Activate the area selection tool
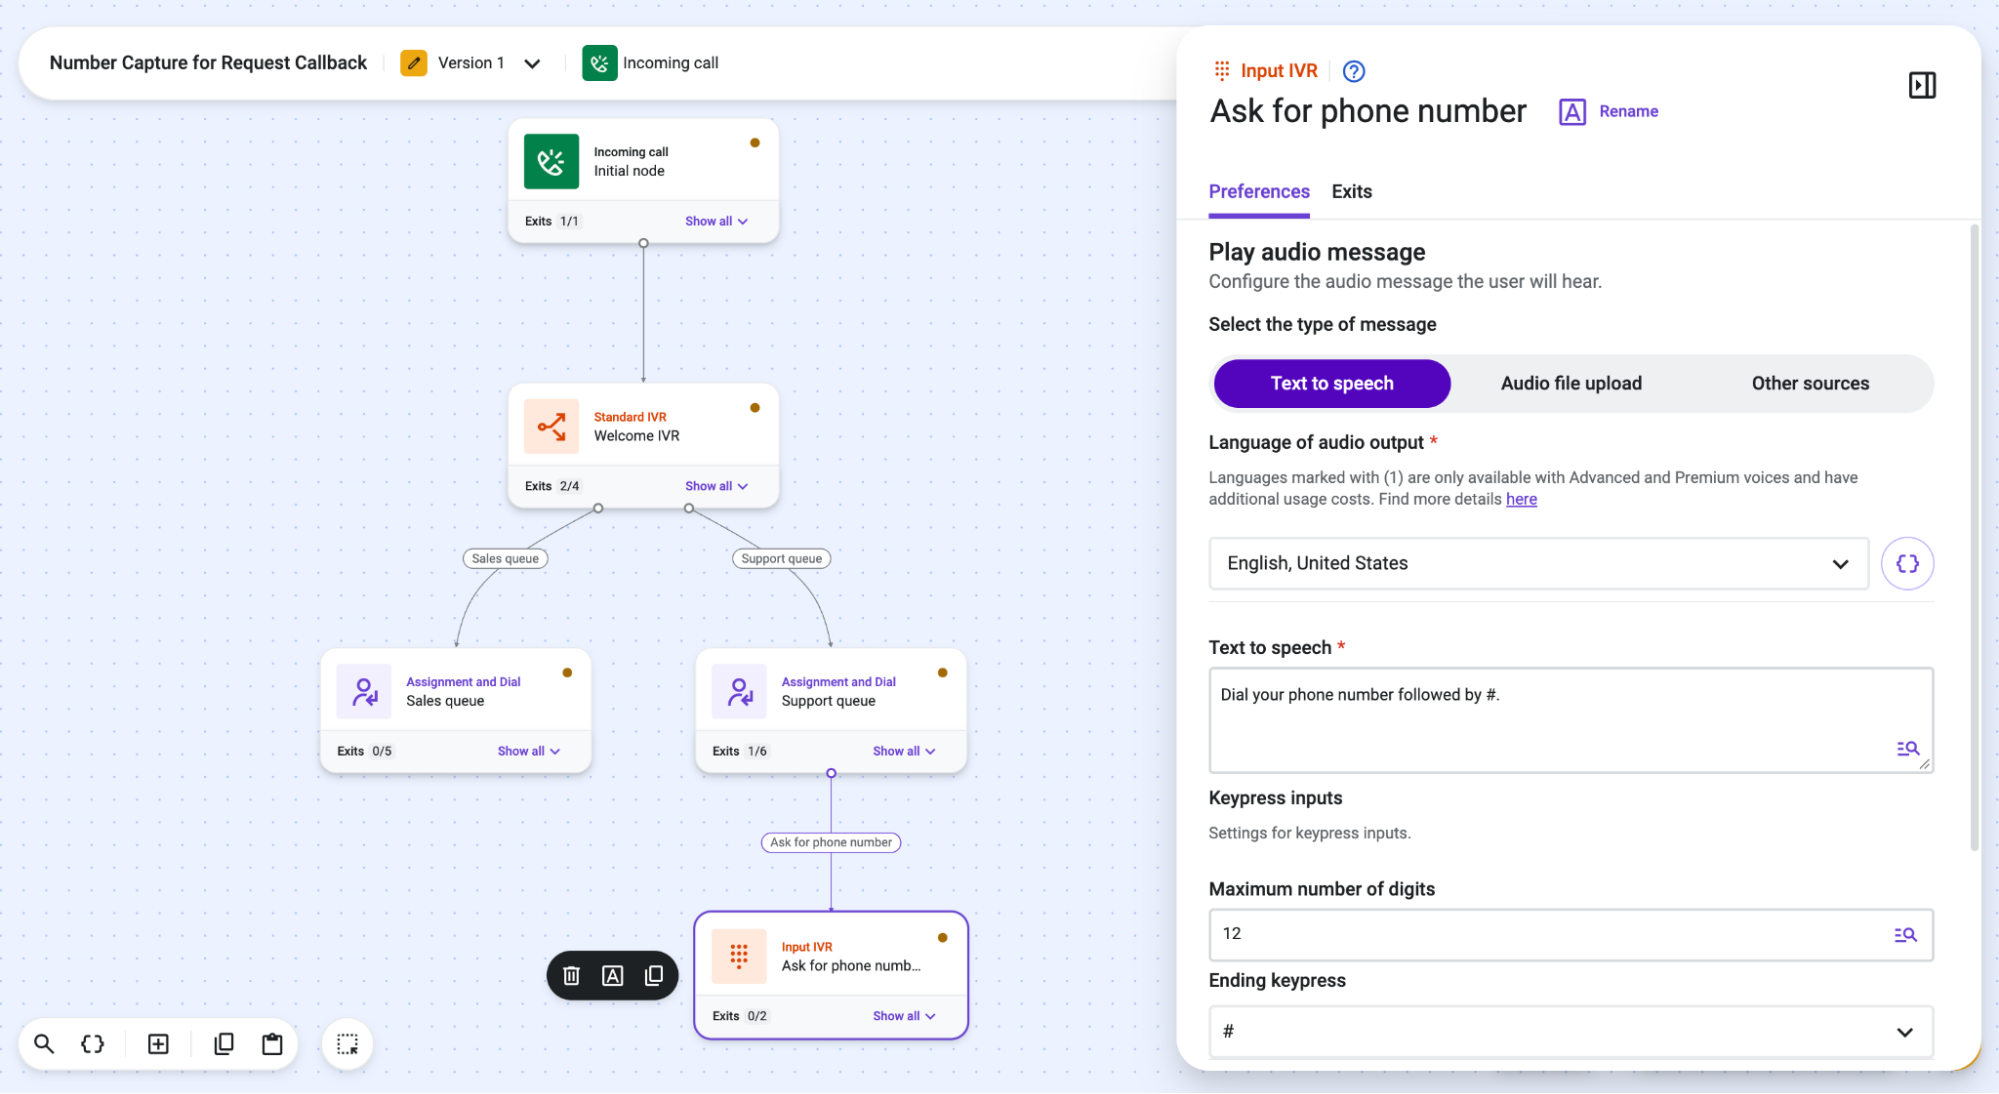Image resolution: width=1999 pixels, height=1094 pixels. [x=347, y=1044]
